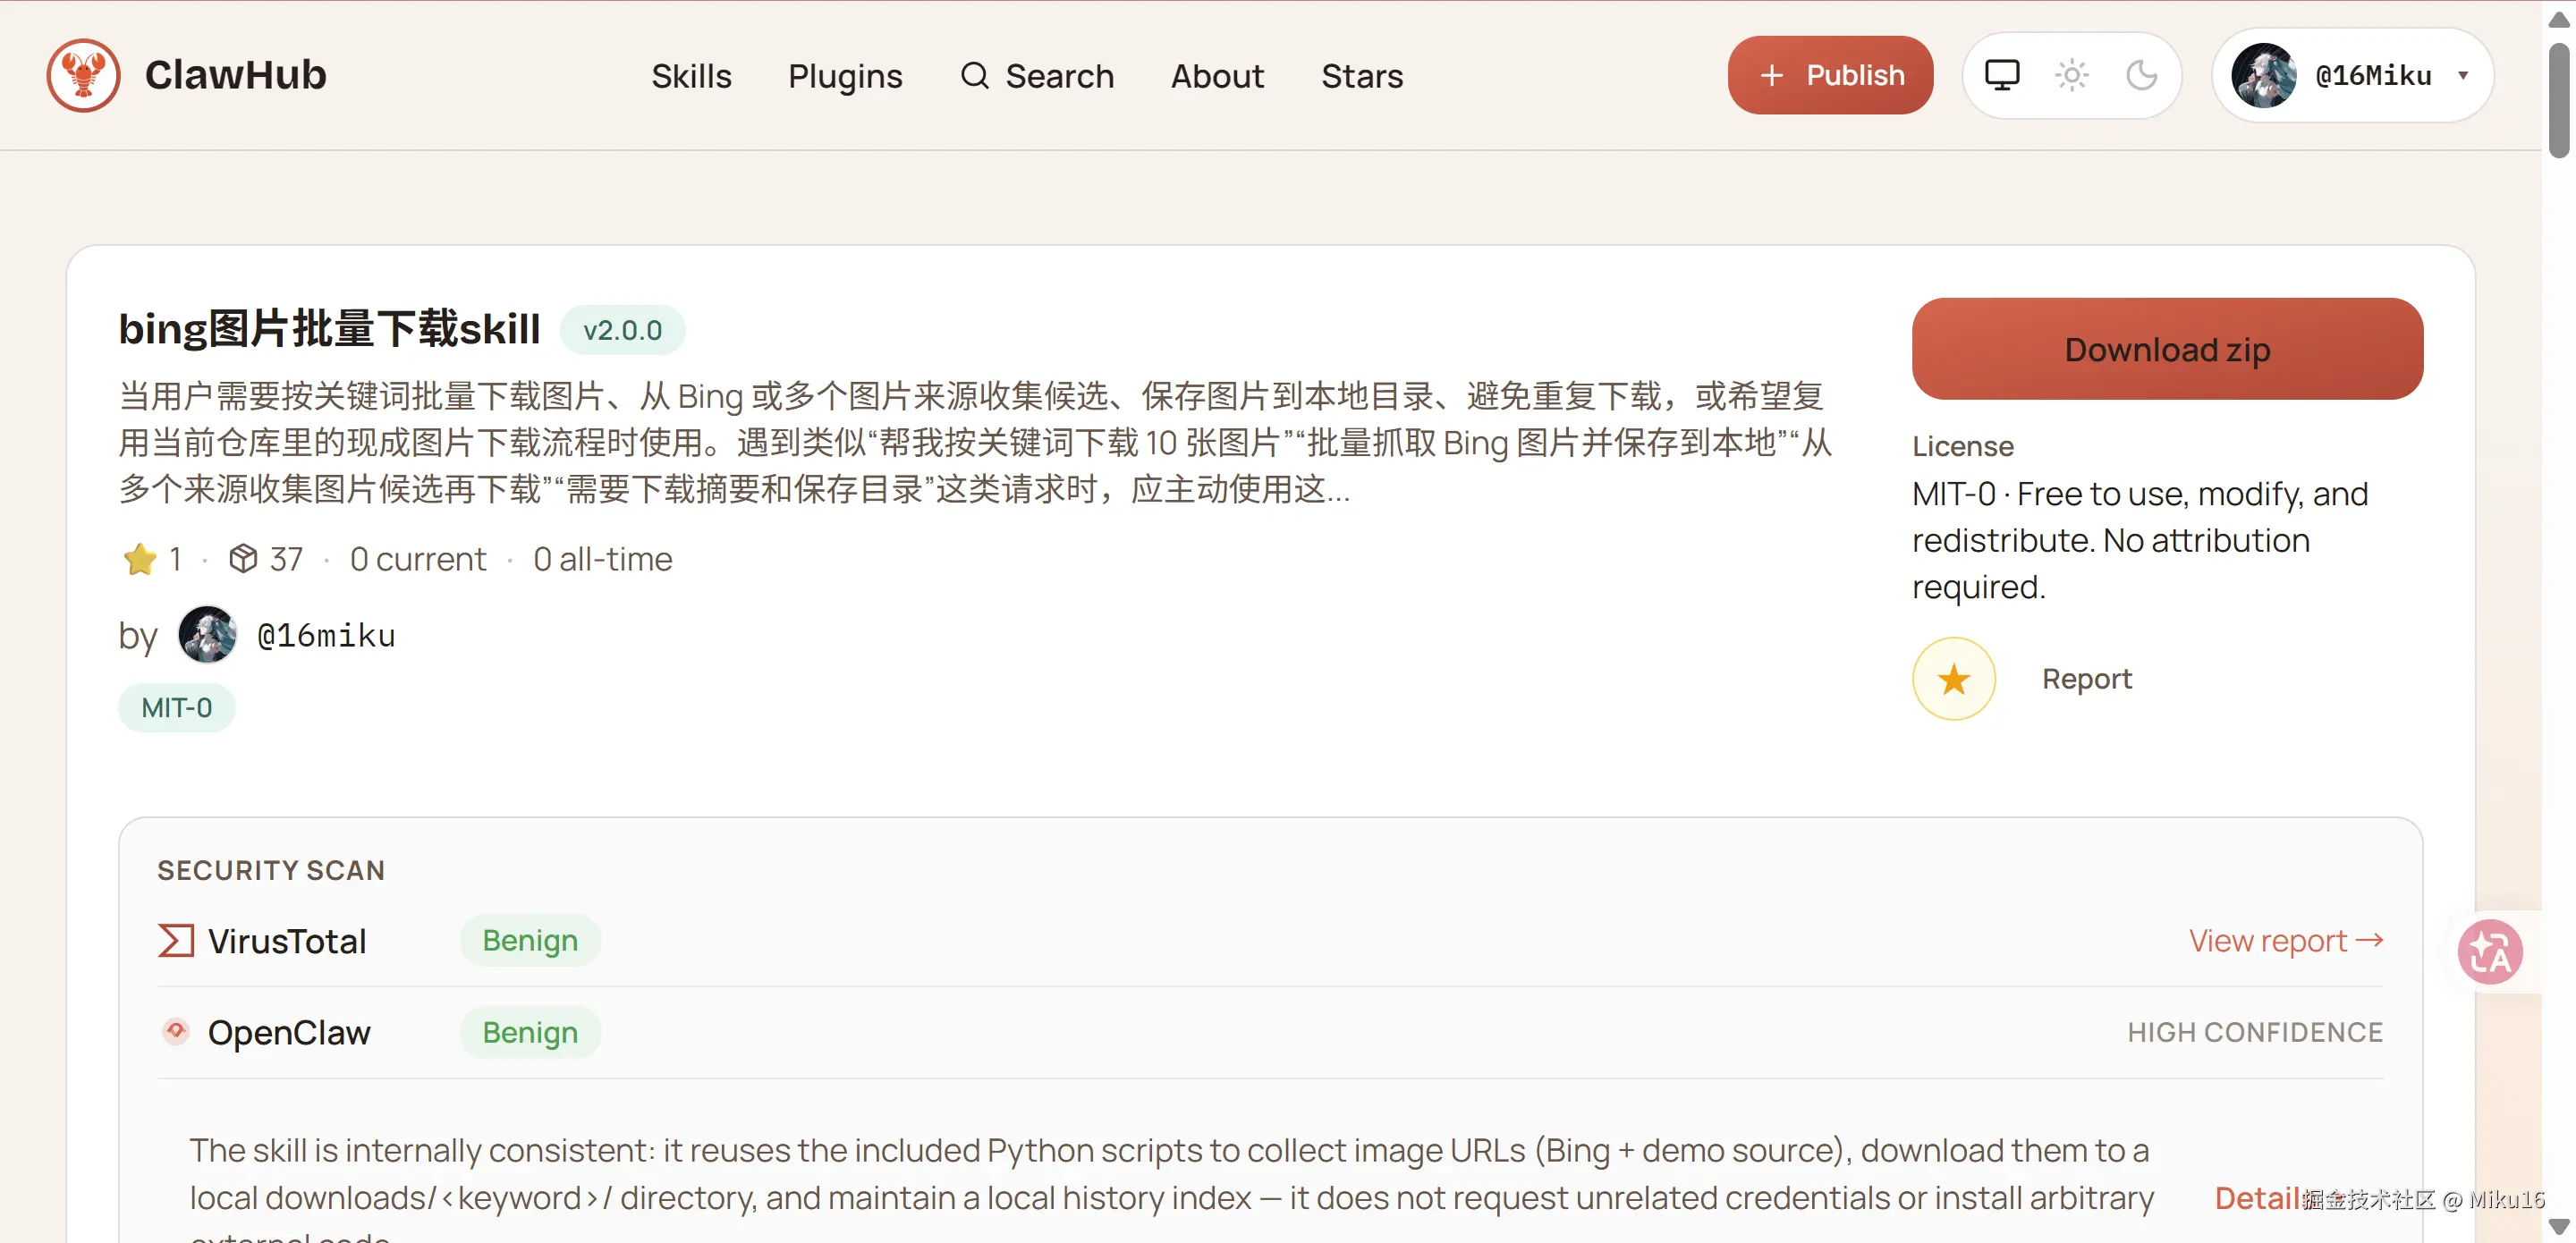2576x1243 pixels.
Task: Star this skill with round star button
Action: tap(1953, 679)
